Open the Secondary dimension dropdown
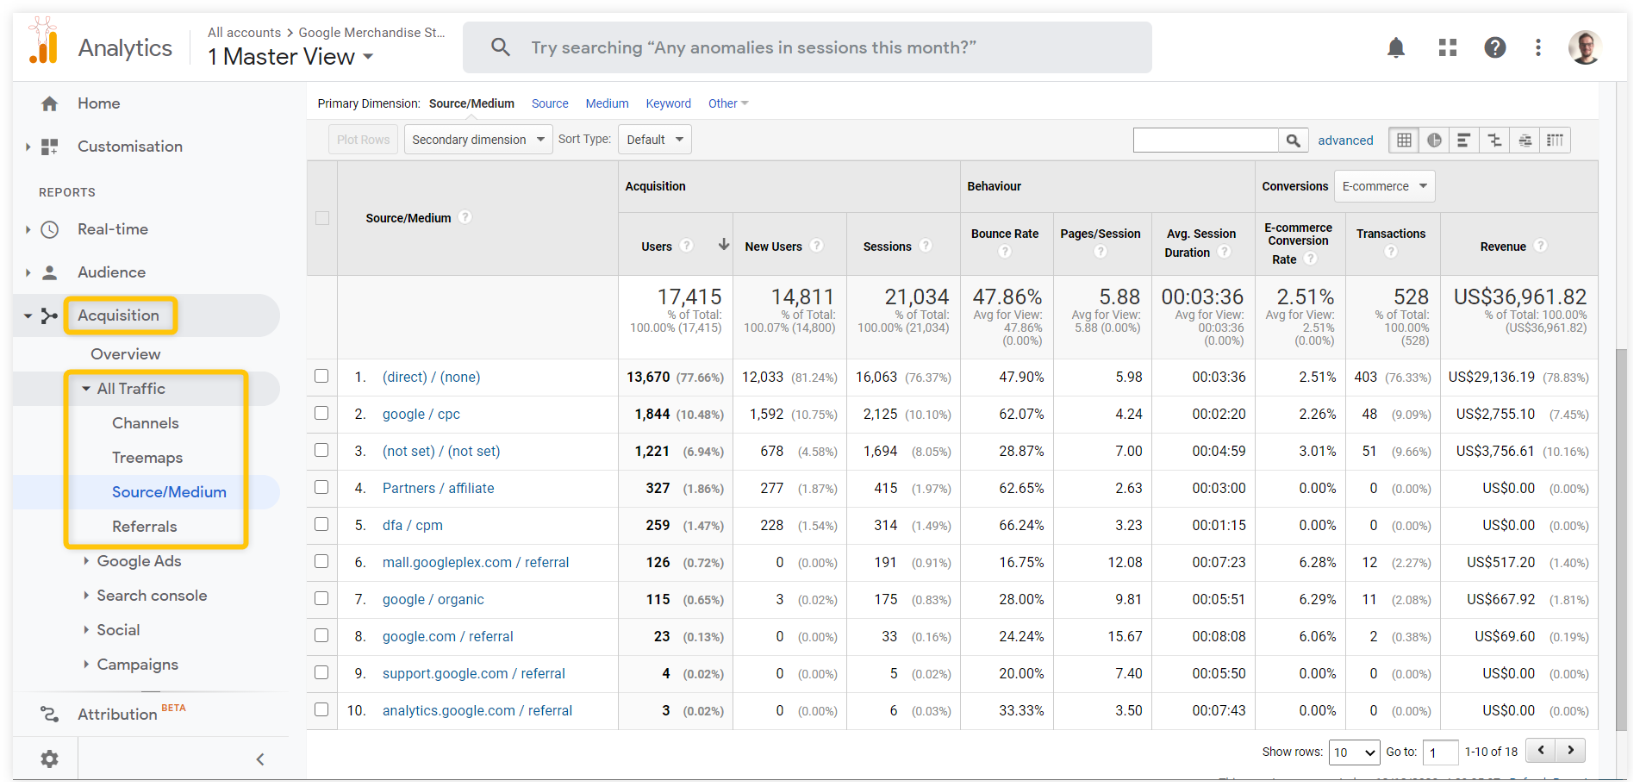Image resolution: width=1633 pixels, height=782 pixels. [478, 140]
